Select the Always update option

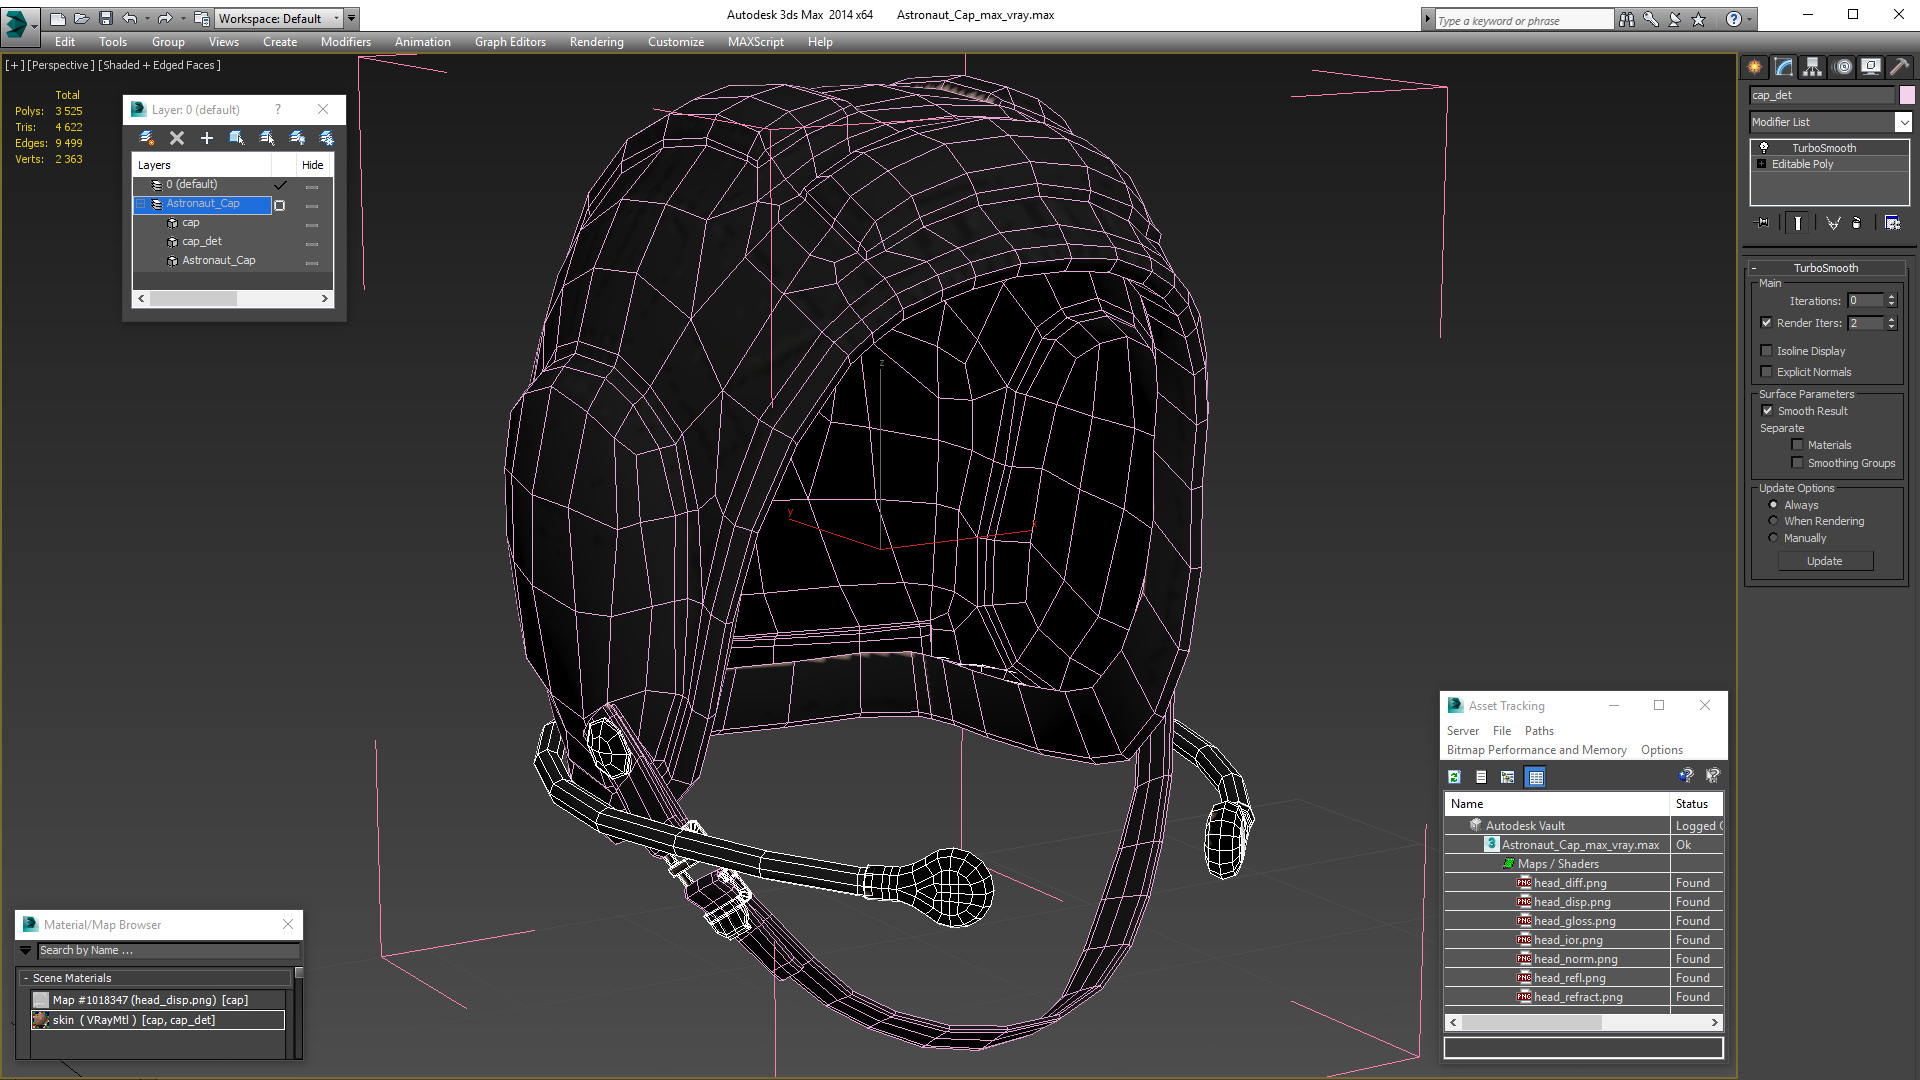click(x=1774, y=505)
